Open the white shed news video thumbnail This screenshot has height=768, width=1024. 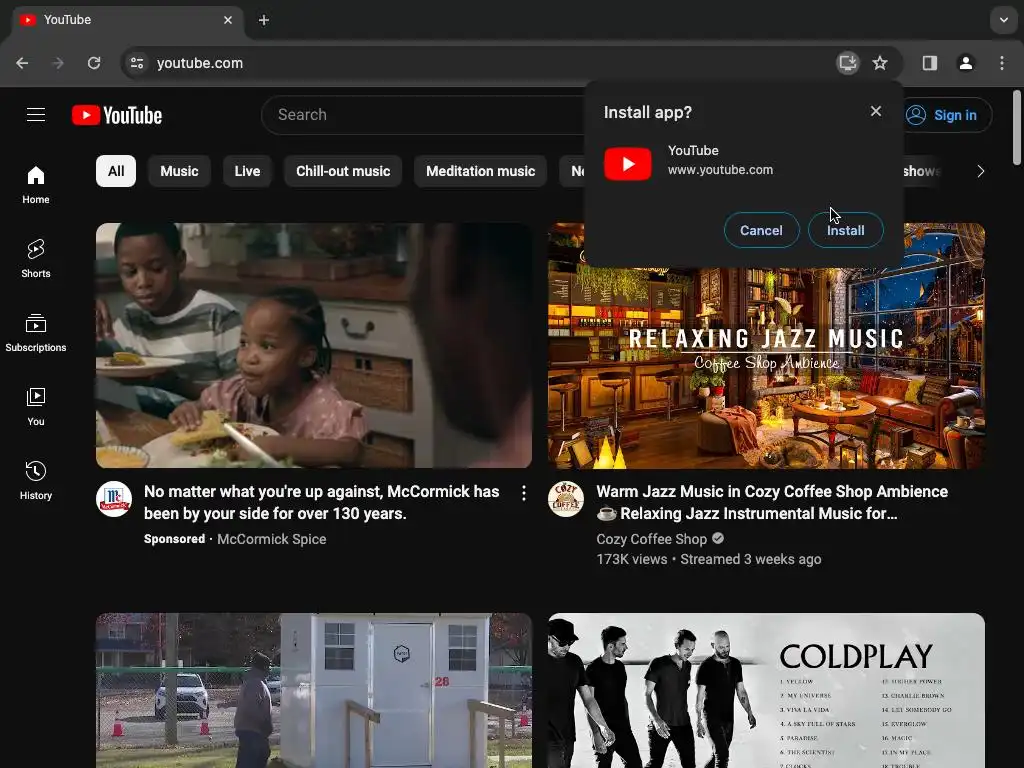pos(314,690)
